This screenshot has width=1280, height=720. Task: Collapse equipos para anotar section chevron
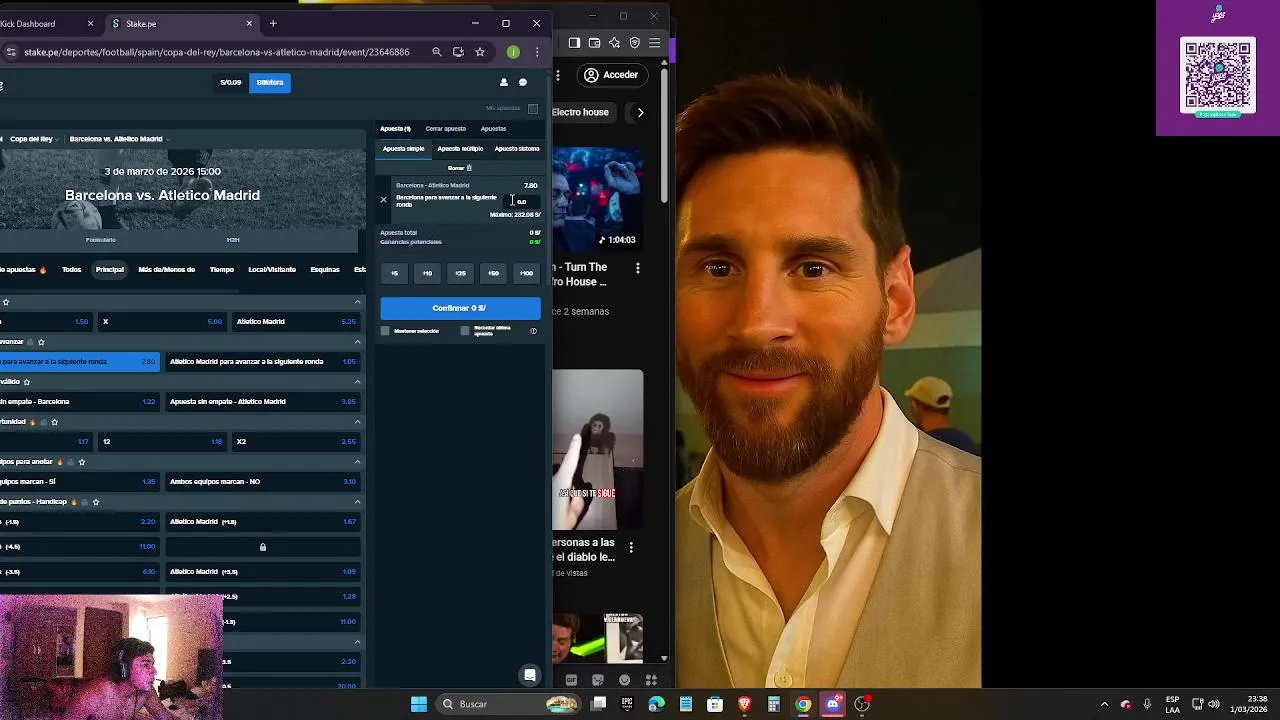tap(357, 462)
